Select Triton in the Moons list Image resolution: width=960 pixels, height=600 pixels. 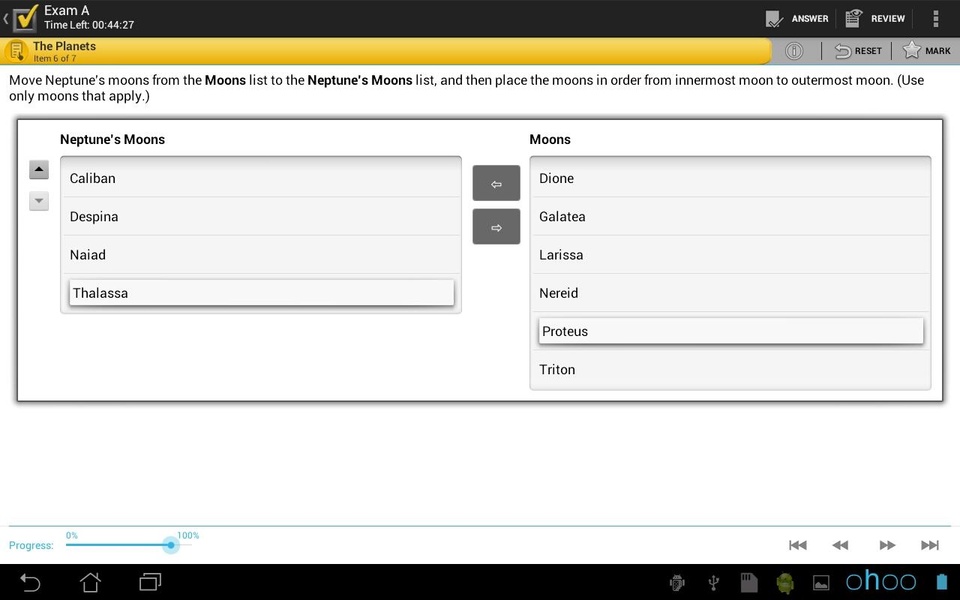tap(730, 370)
